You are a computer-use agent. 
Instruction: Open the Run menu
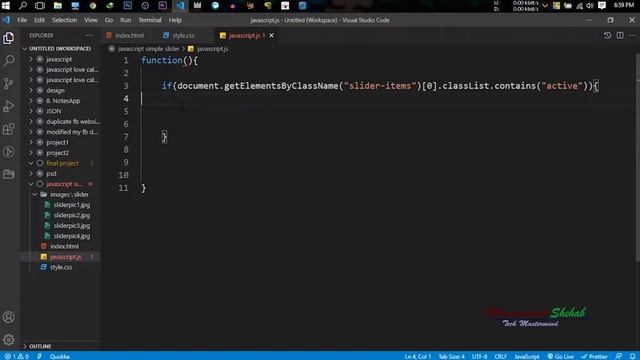(125, 20)
